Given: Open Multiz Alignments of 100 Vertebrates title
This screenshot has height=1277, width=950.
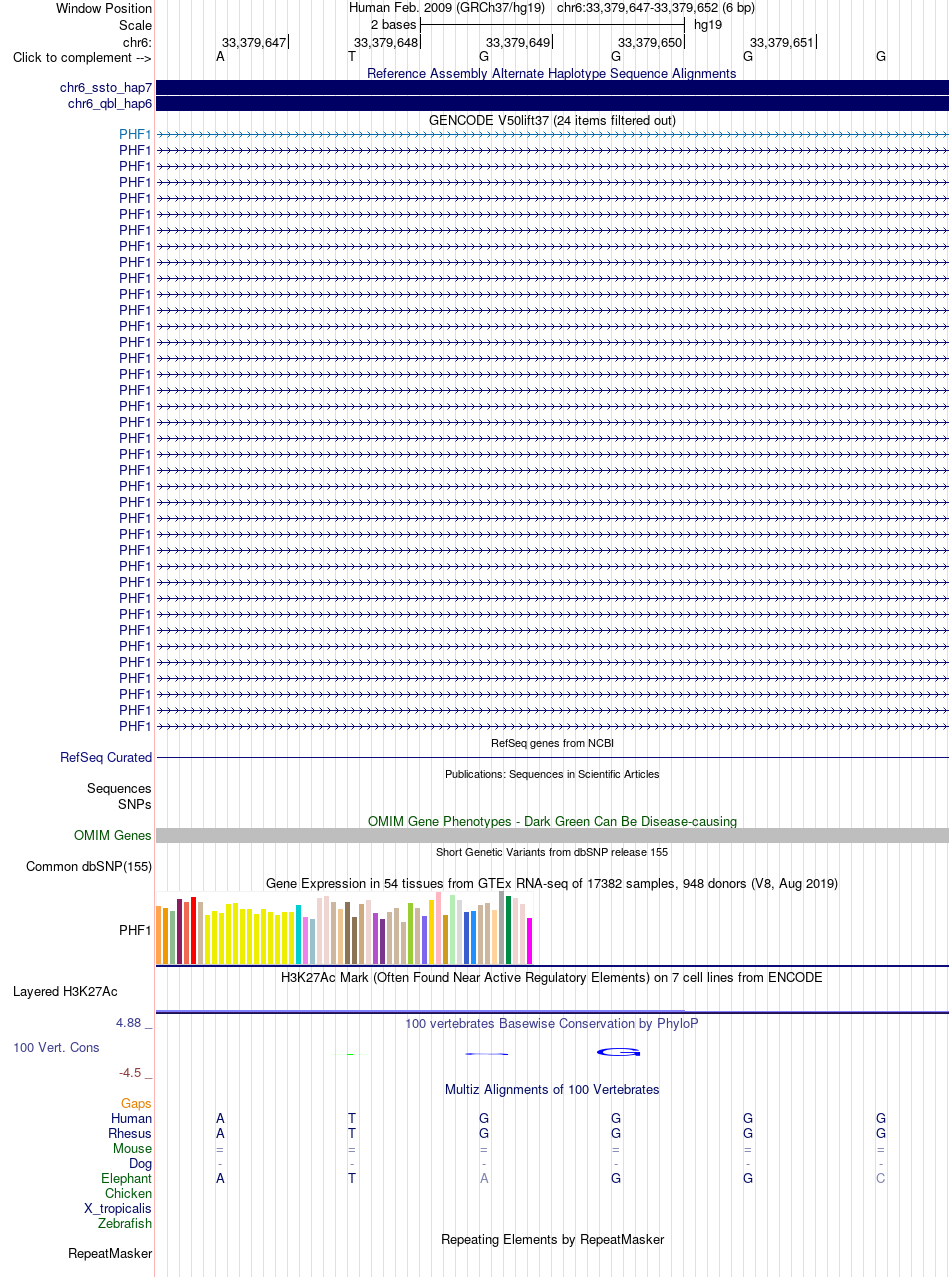Looking at the screenshot, I should [x=552, y=1090].
